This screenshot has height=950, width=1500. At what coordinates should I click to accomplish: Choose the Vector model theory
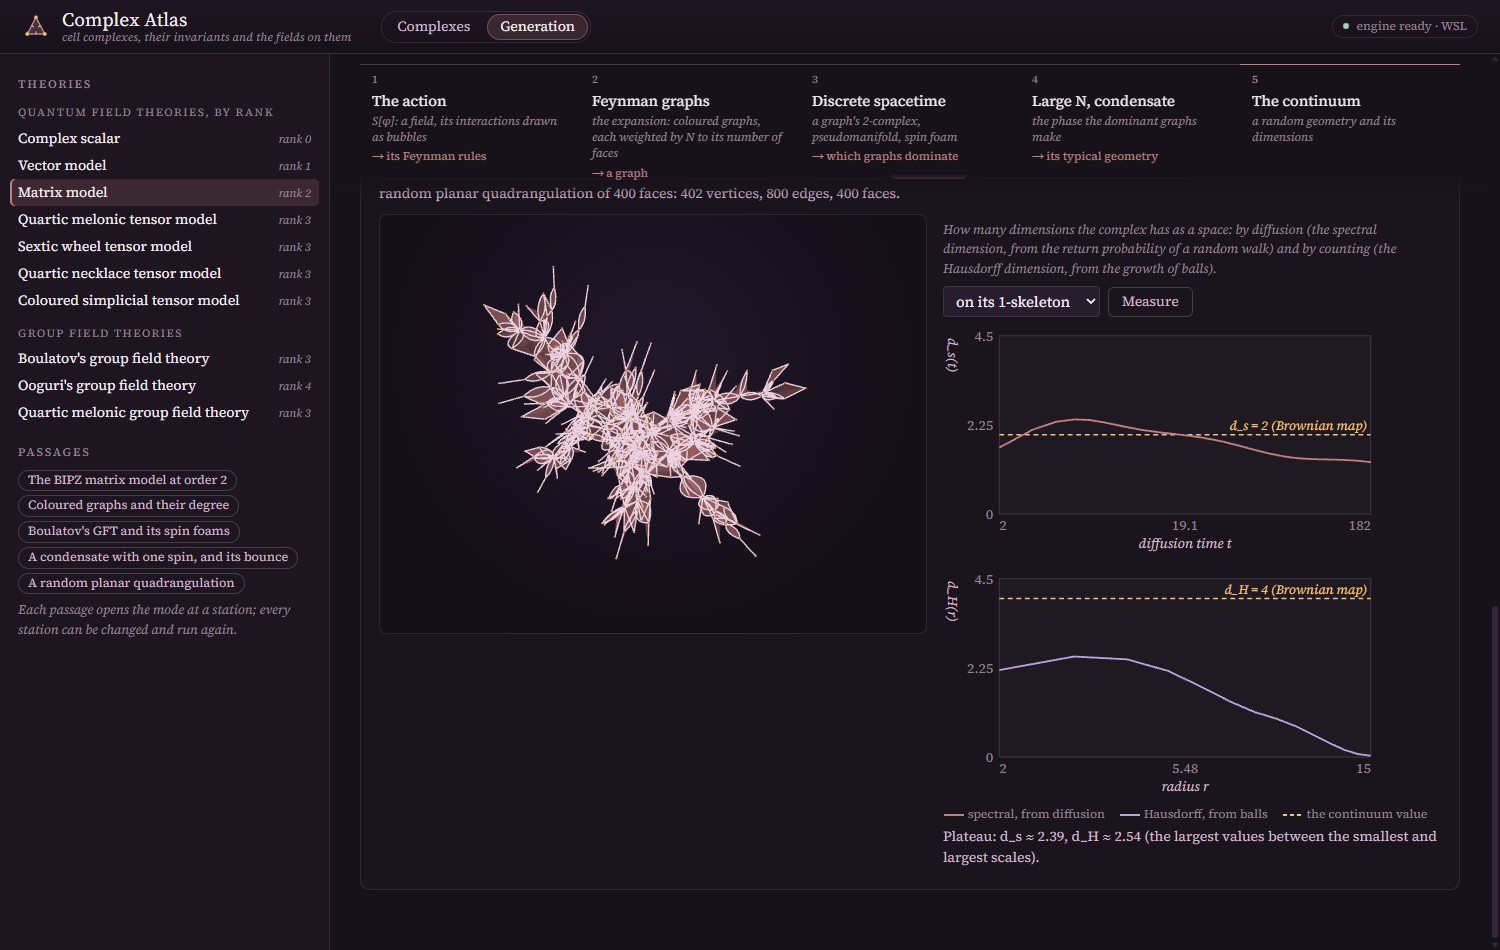pyautogui.click(x=164, y=166)
